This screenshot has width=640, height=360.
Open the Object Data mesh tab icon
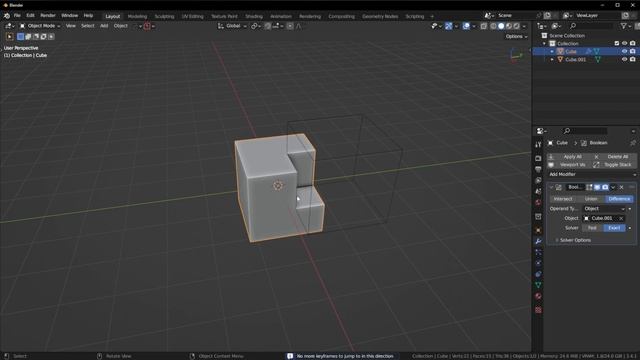[538, 285]
